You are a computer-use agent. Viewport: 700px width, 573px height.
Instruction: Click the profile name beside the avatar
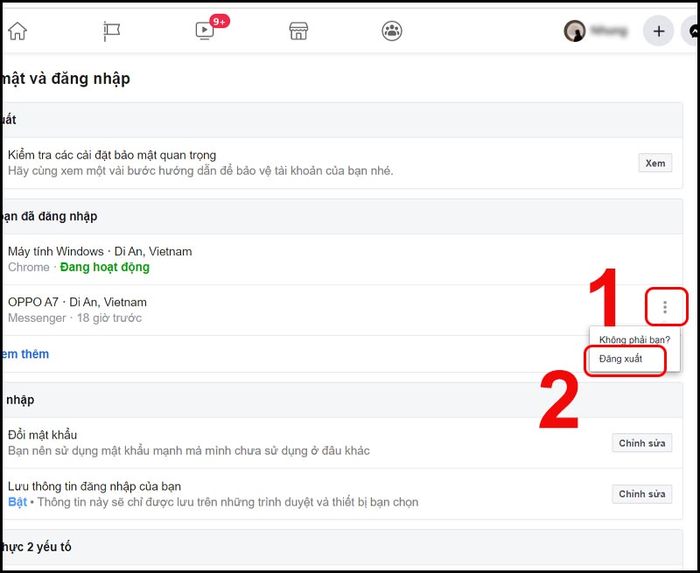(609, 31)
